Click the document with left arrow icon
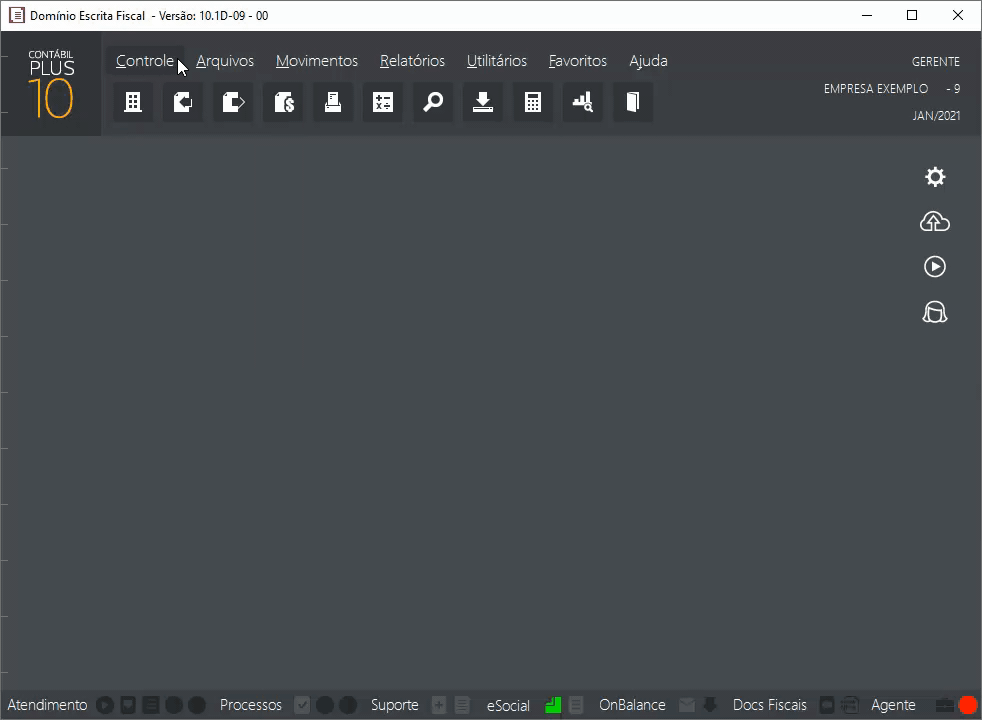The height and width of the screenshot is (720, 982). pyautogui.click(x=183, y=102)
